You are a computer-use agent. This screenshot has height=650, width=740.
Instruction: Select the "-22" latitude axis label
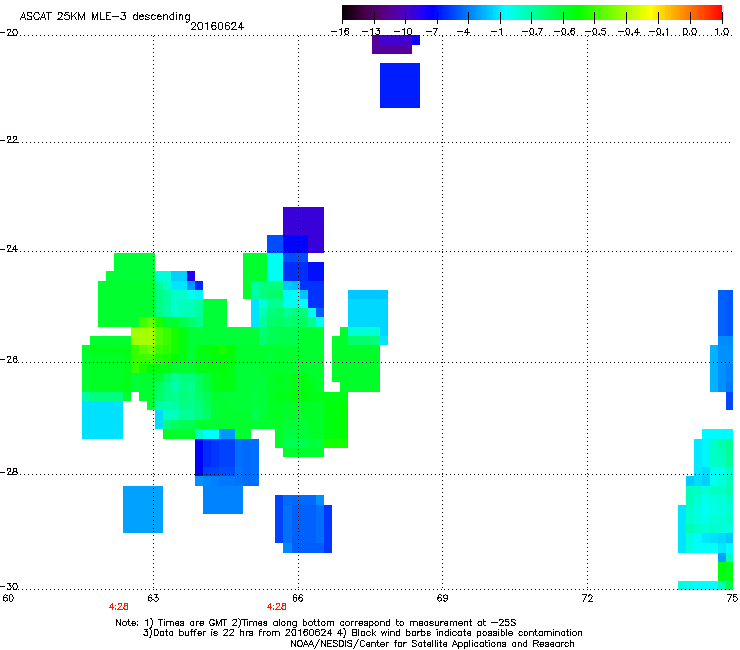pos(9,140)
